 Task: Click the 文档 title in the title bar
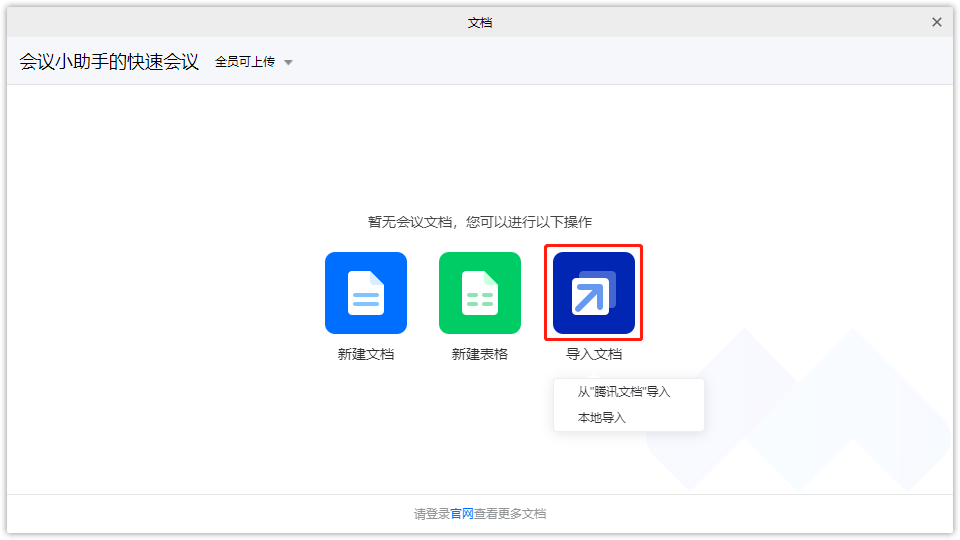tap(480, 22)
